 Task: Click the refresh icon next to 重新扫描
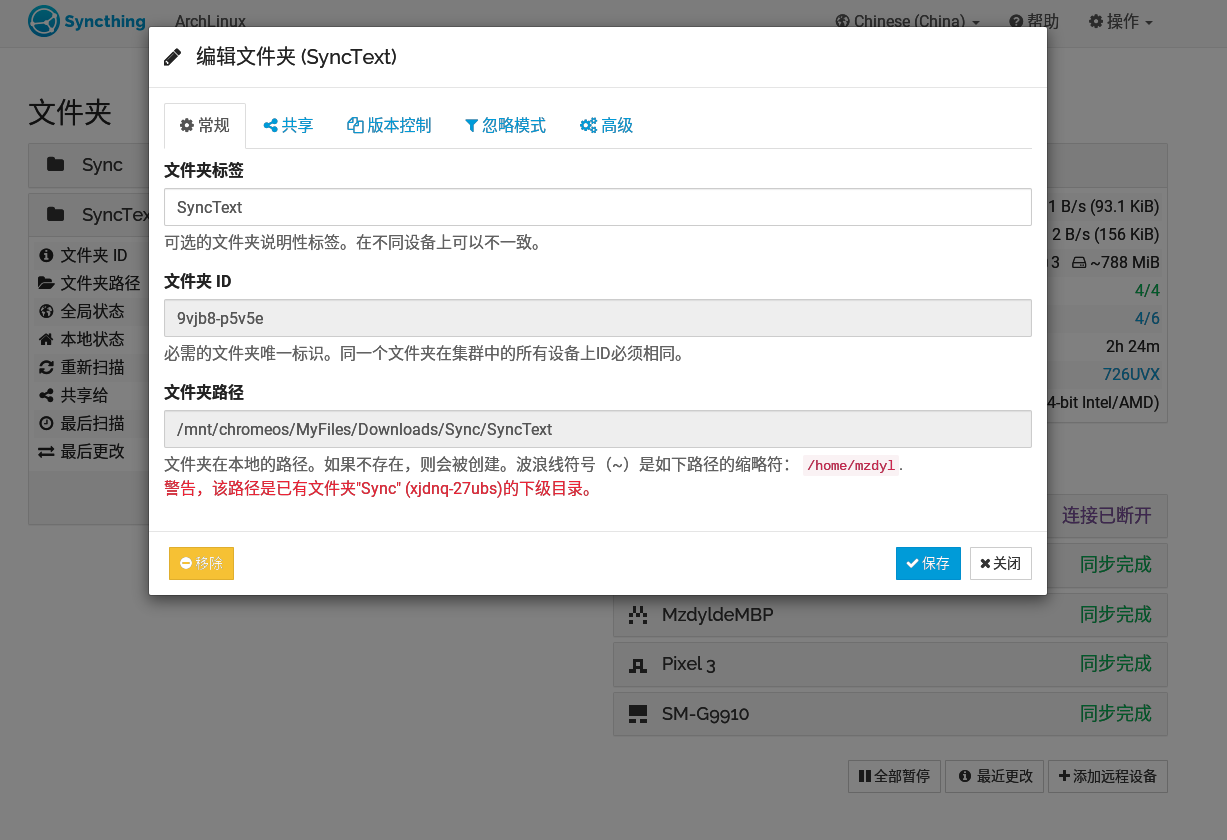(45, 367)
